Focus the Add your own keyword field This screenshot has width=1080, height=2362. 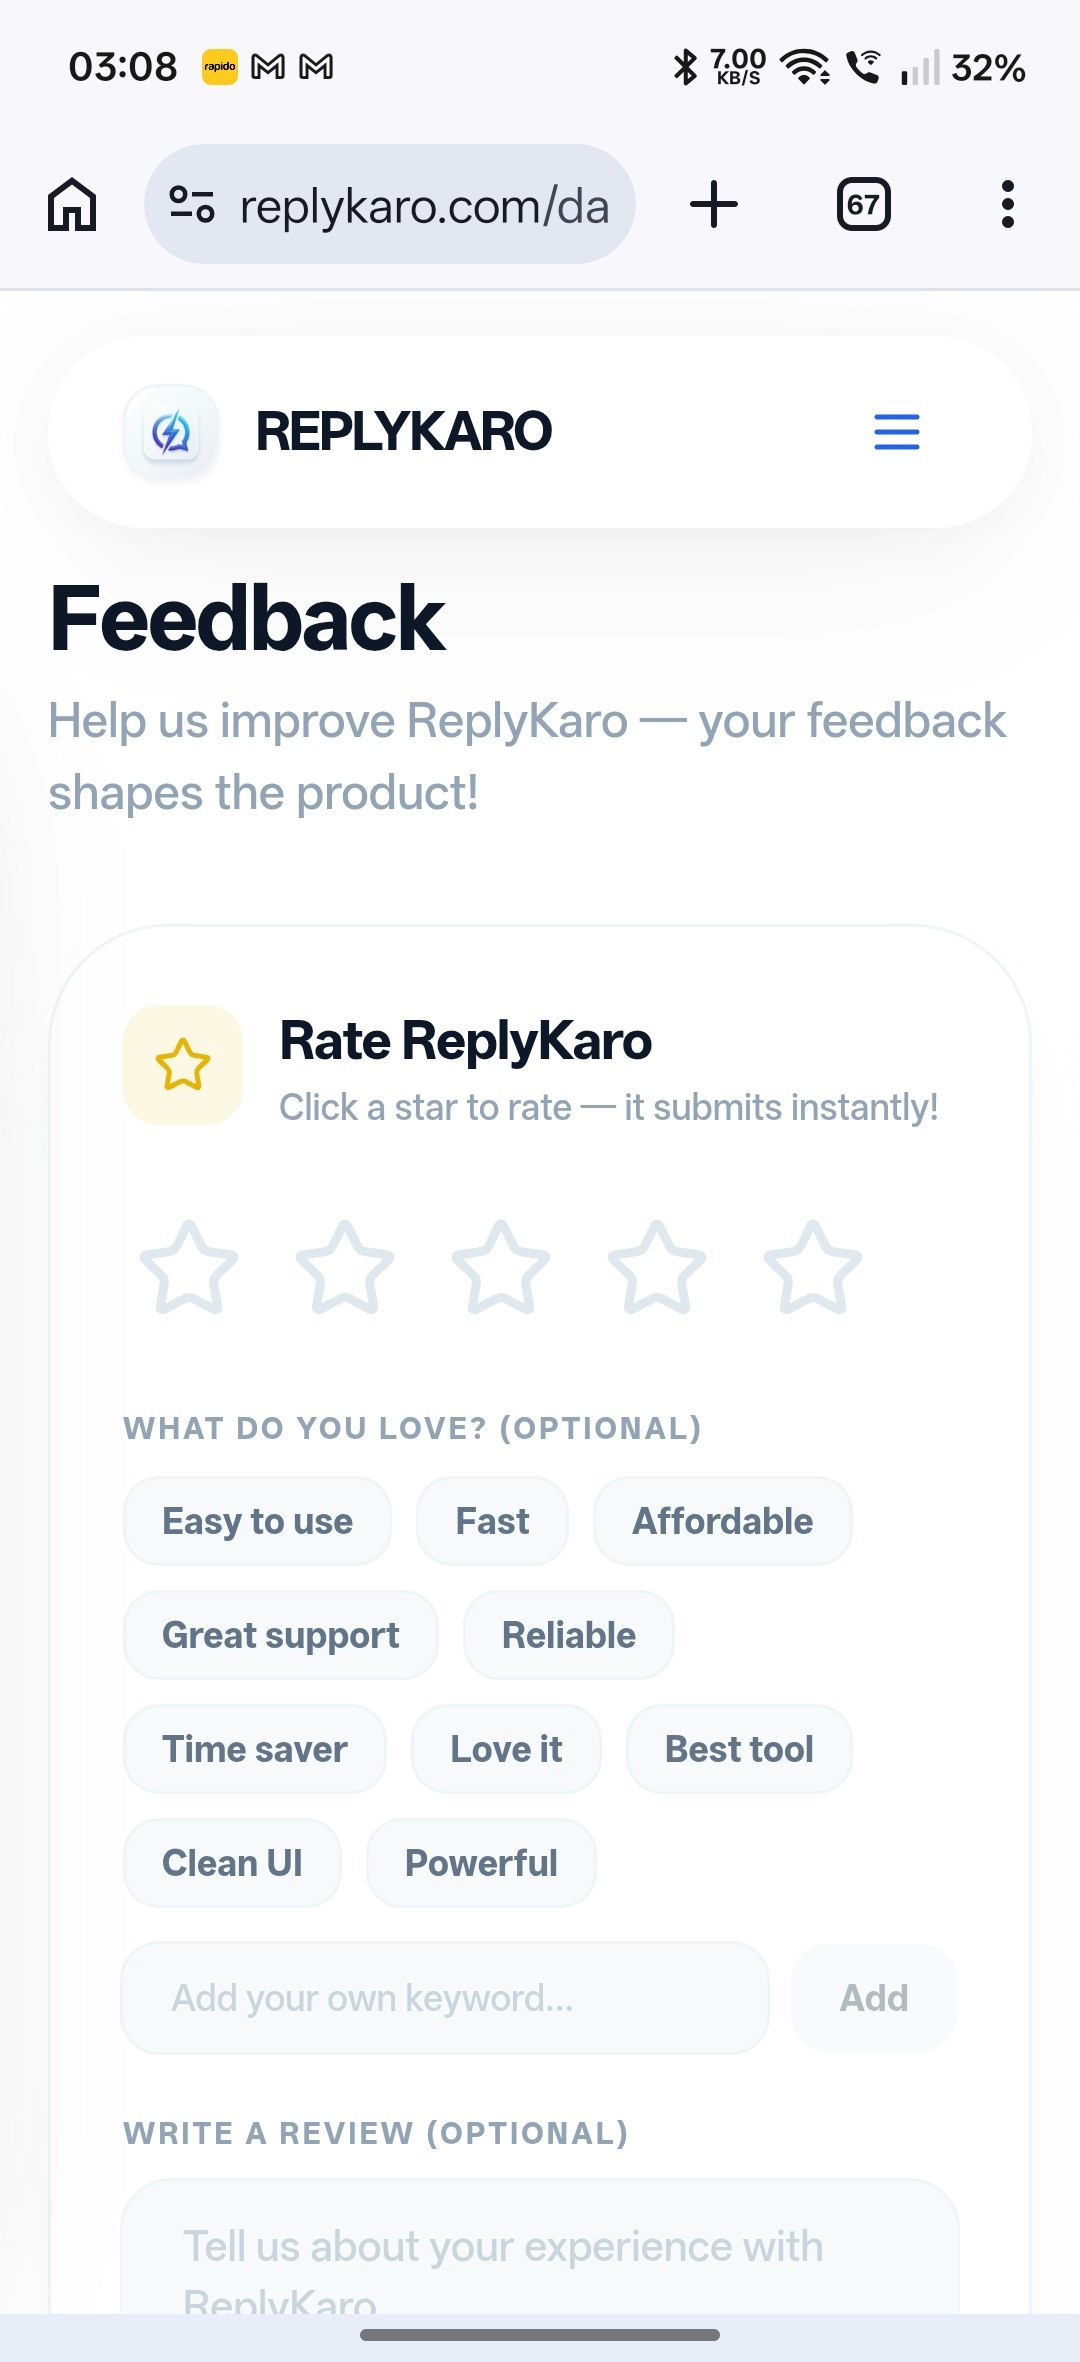pyautogui.click(x=443, y=1998)
